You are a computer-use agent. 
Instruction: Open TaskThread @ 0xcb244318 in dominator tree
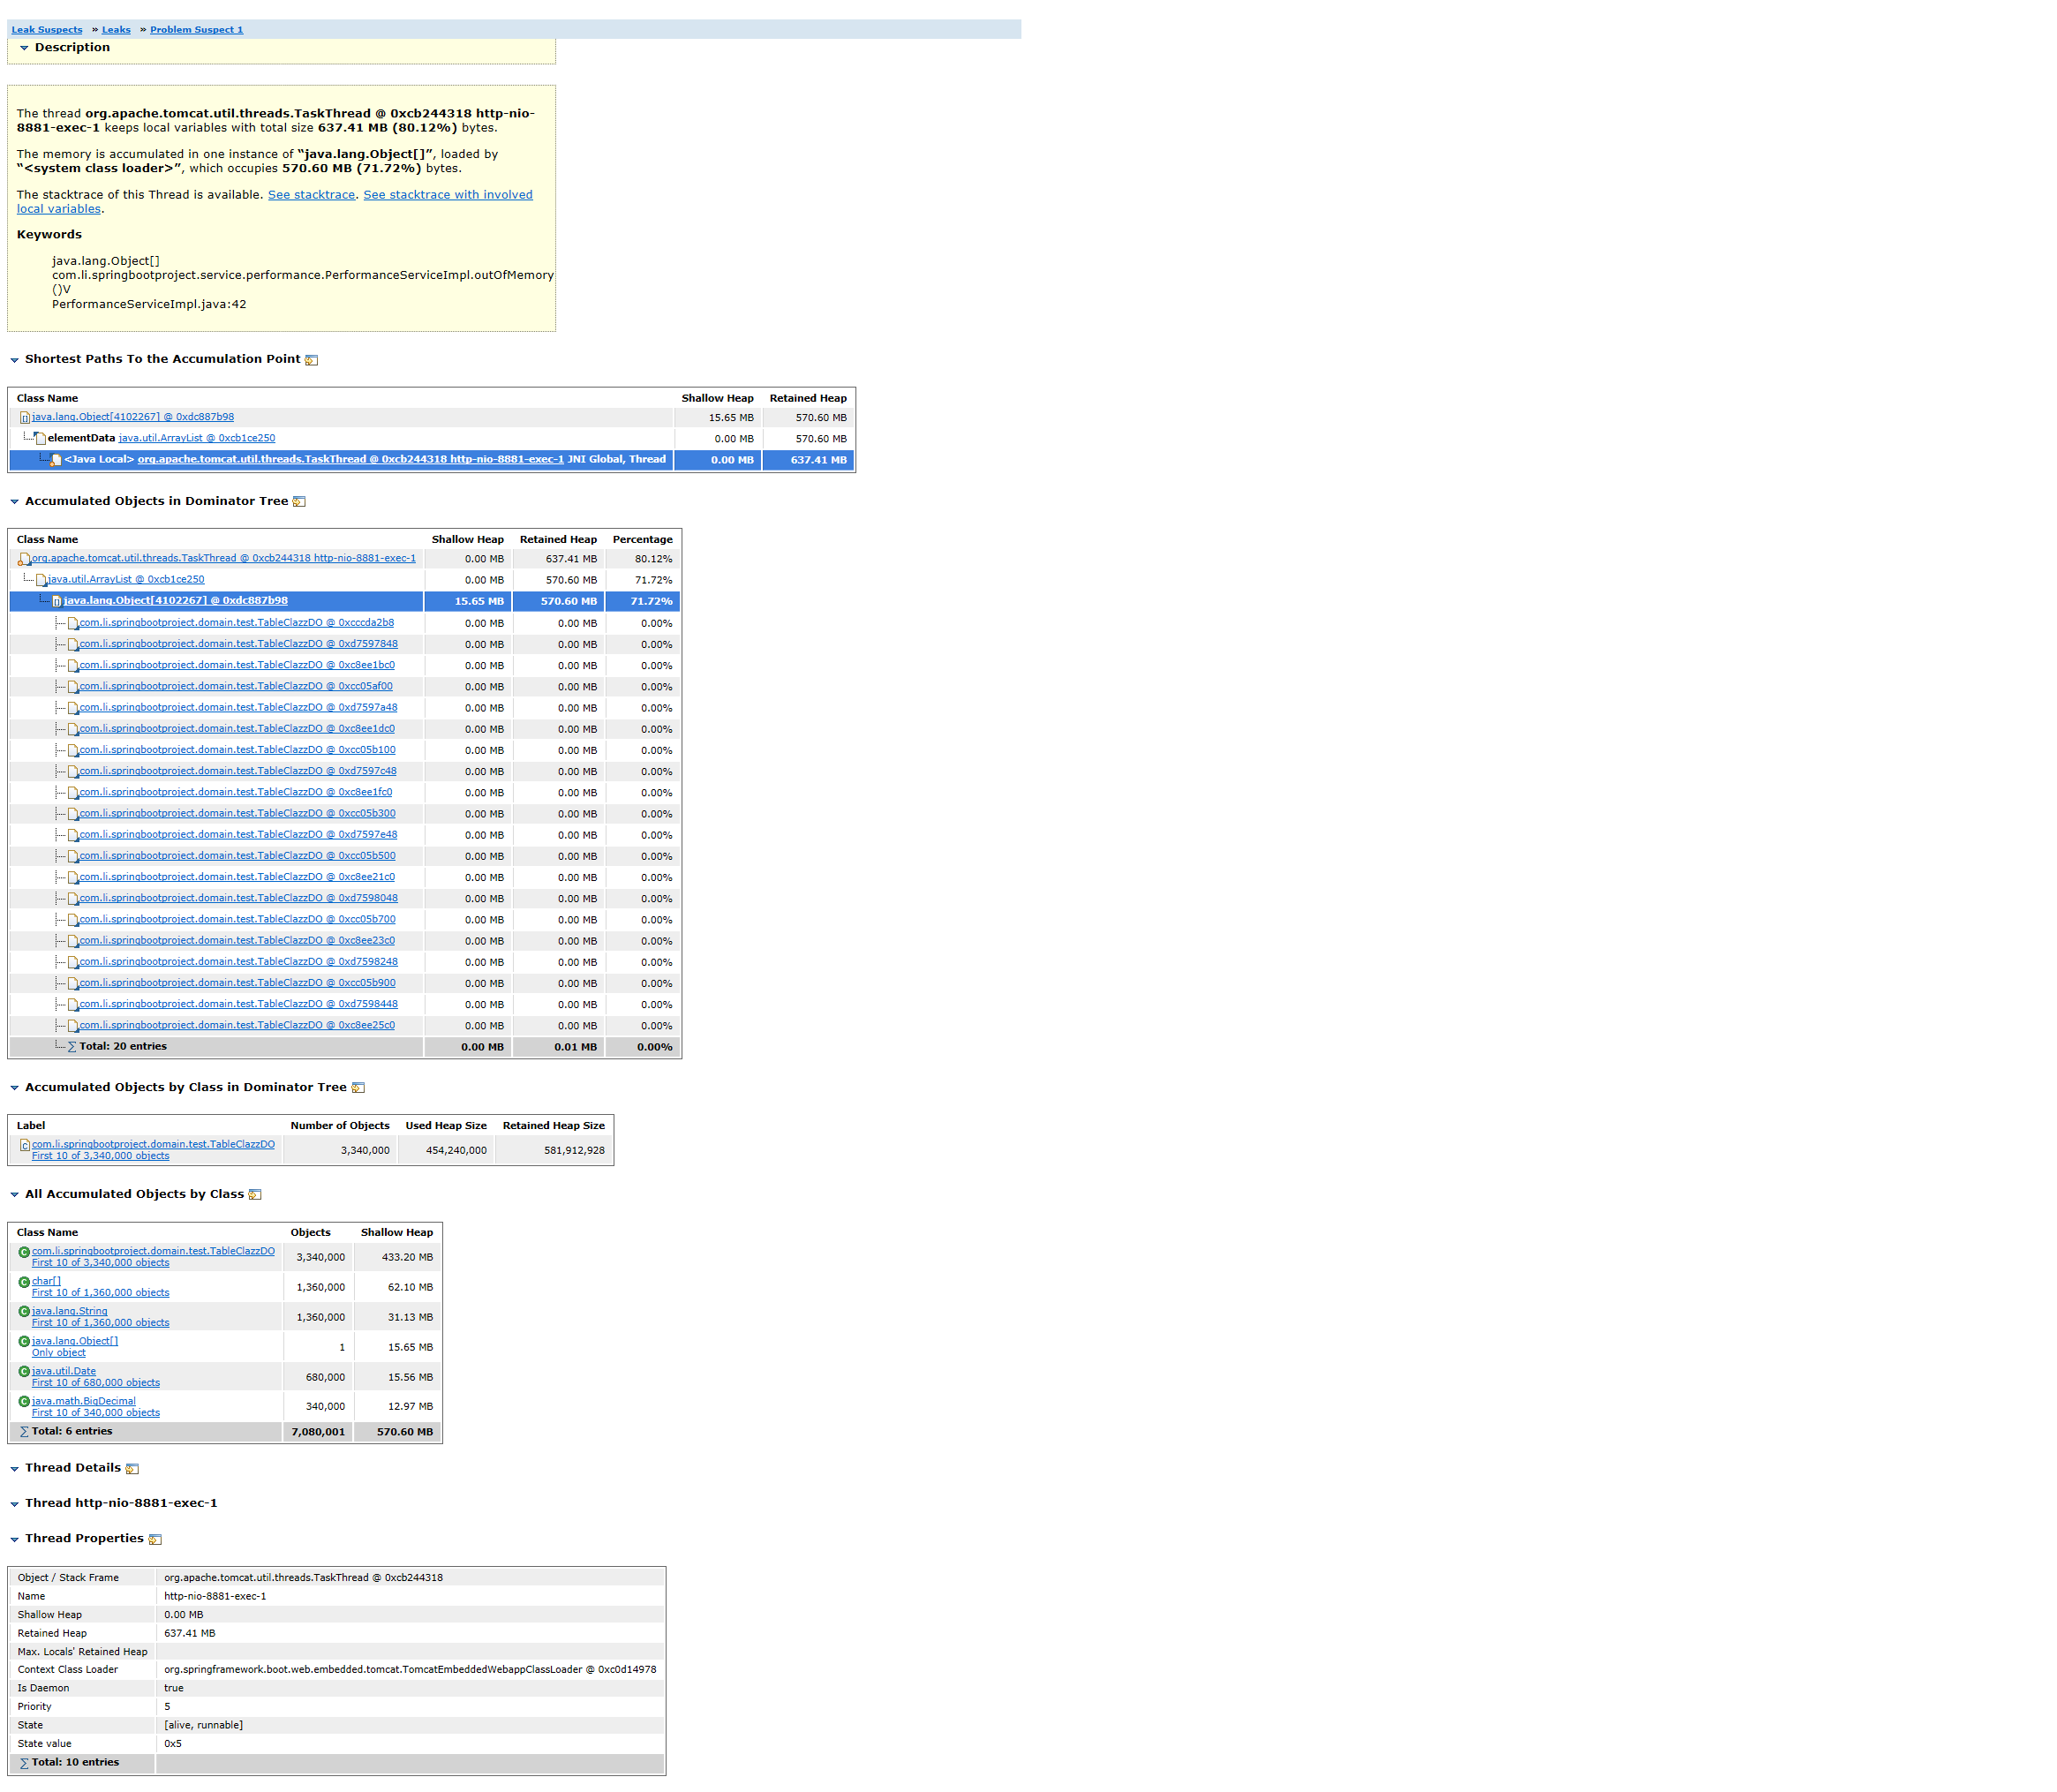tap(224, 558)
